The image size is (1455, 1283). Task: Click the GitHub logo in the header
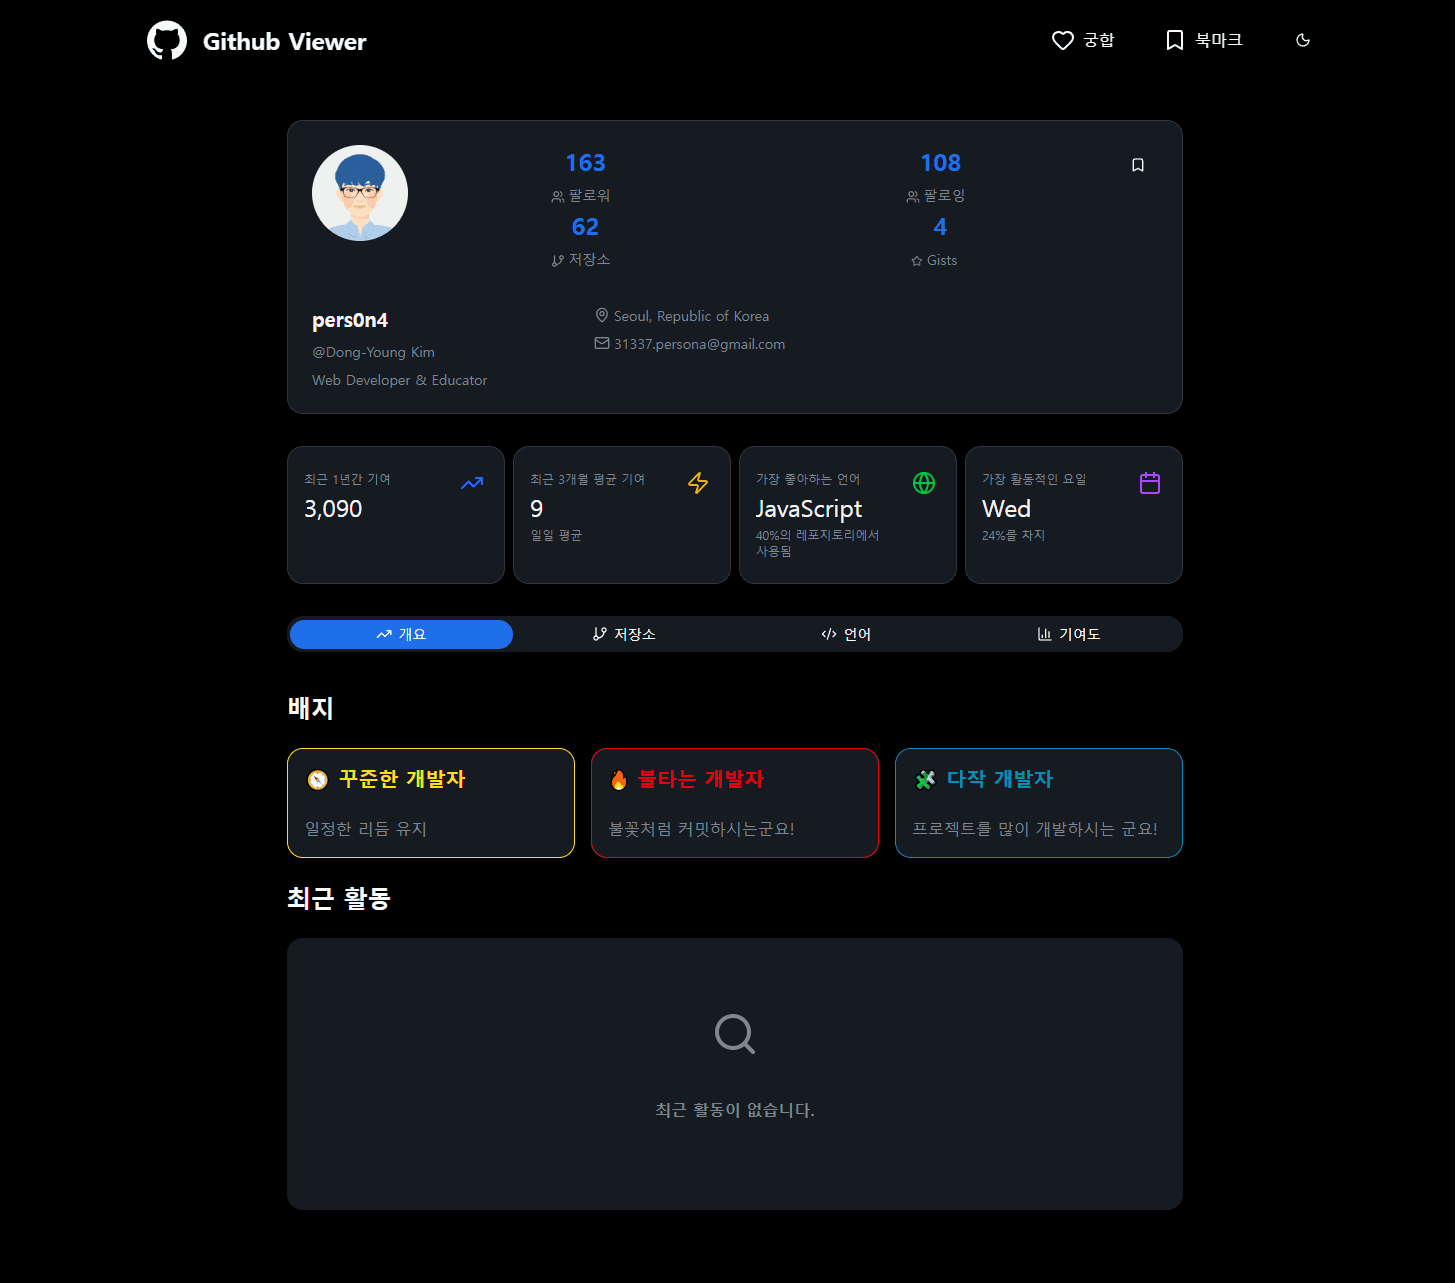click(x=167, y=40)
